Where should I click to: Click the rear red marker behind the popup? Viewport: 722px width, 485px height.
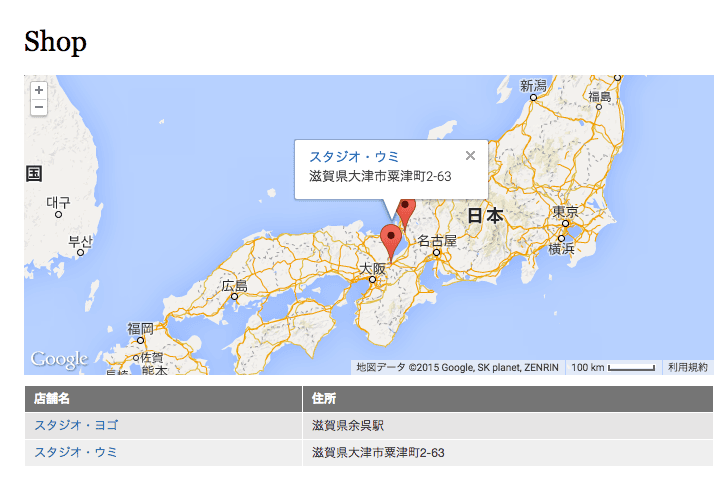(407, 213)
